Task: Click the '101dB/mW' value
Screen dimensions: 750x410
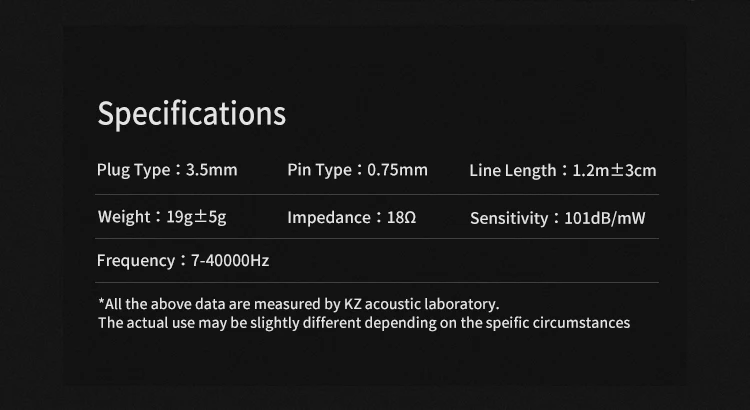Action: click(605, 219)
